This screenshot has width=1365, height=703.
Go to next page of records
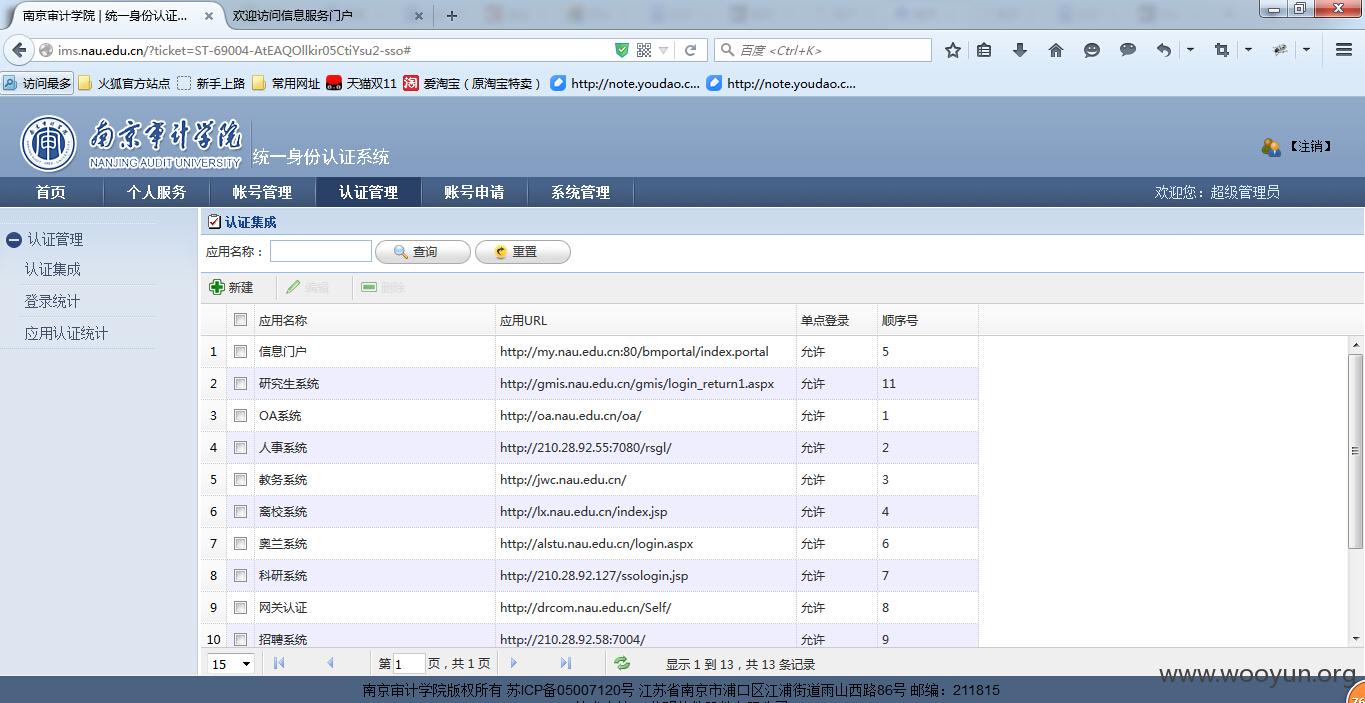[514, 663]
